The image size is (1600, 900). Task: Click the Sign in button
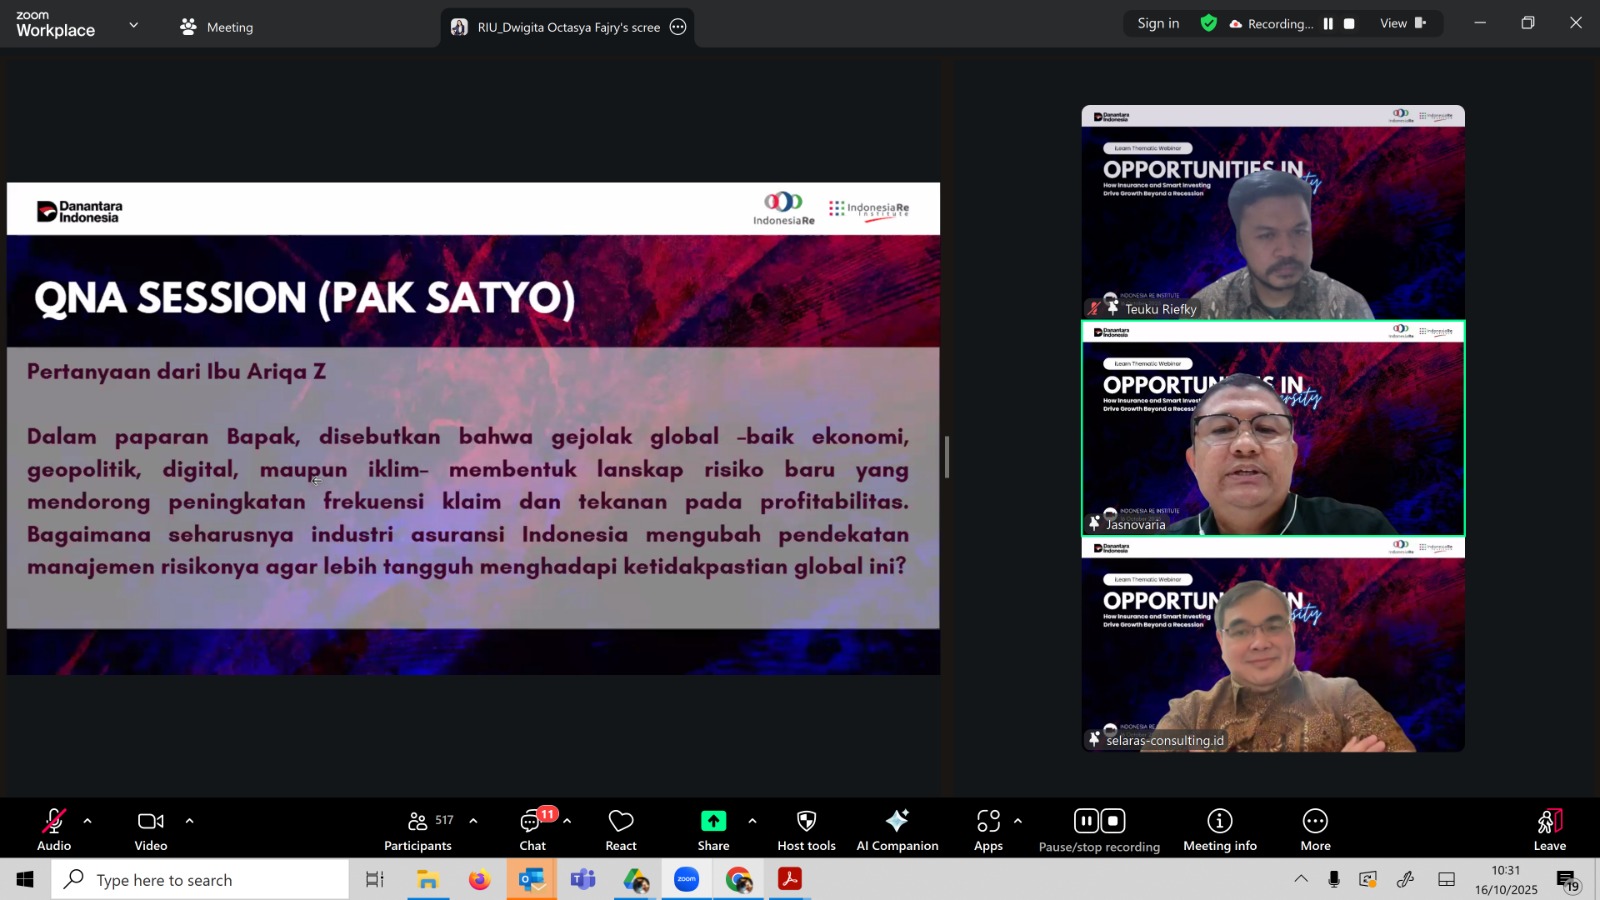[1158, 24]
